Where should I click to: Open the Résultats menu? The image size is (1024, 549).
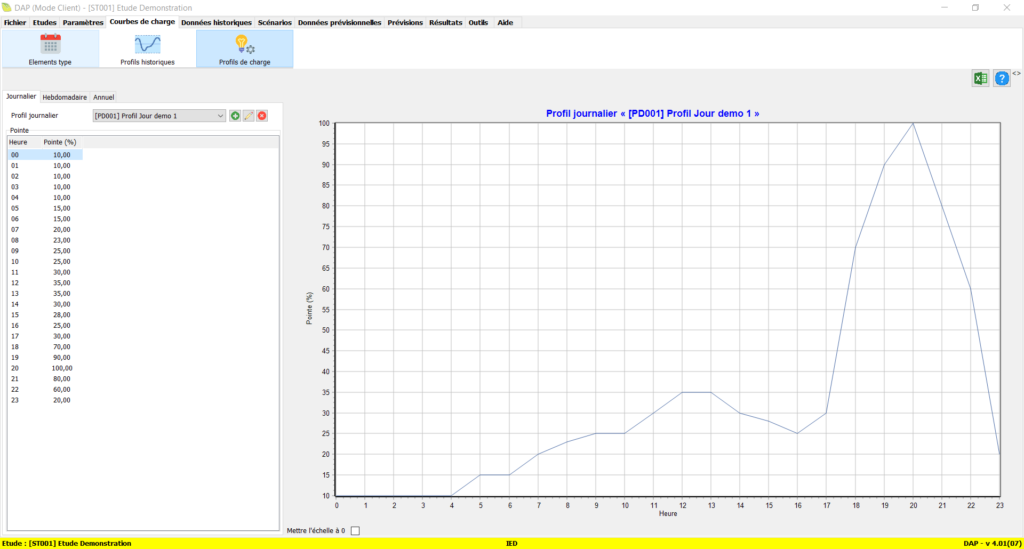pyautogui.click(x=445, y=22)
